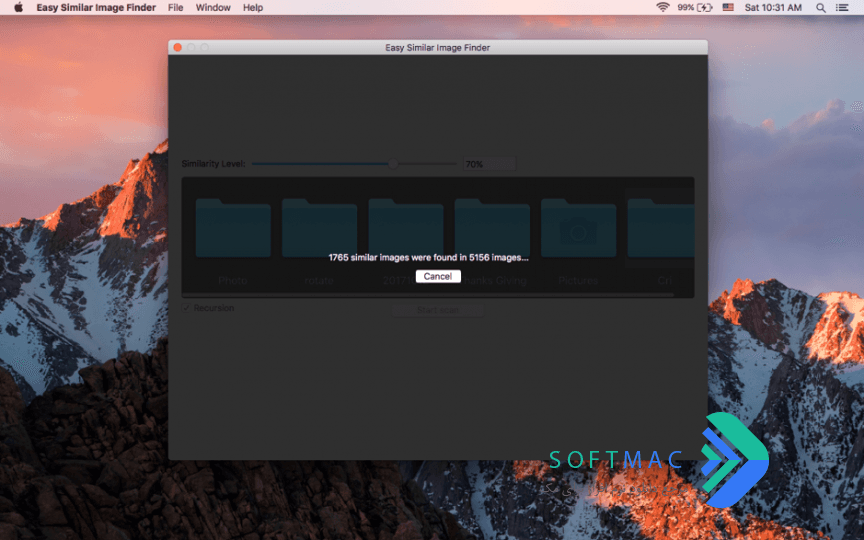Open the US flag input source menu
This screenshot has height=540, width=864.
(x=728, y=7)
